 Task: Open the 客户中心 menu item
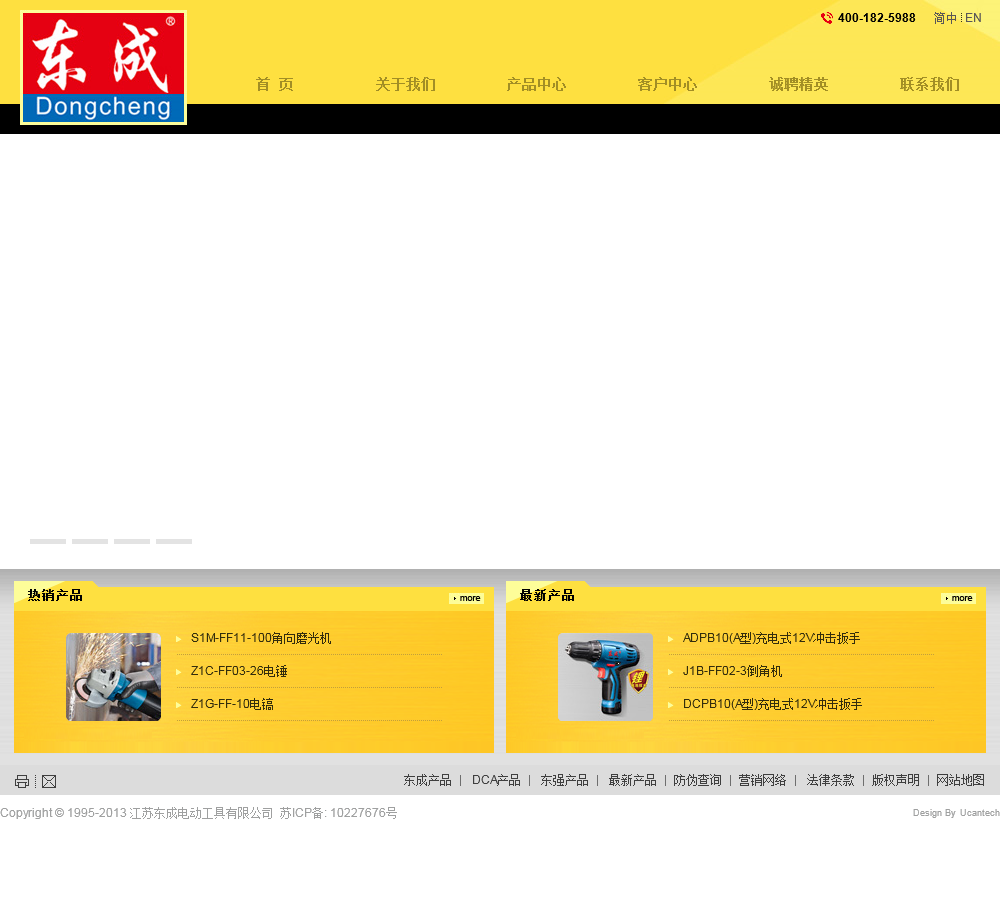click(667, 84)
